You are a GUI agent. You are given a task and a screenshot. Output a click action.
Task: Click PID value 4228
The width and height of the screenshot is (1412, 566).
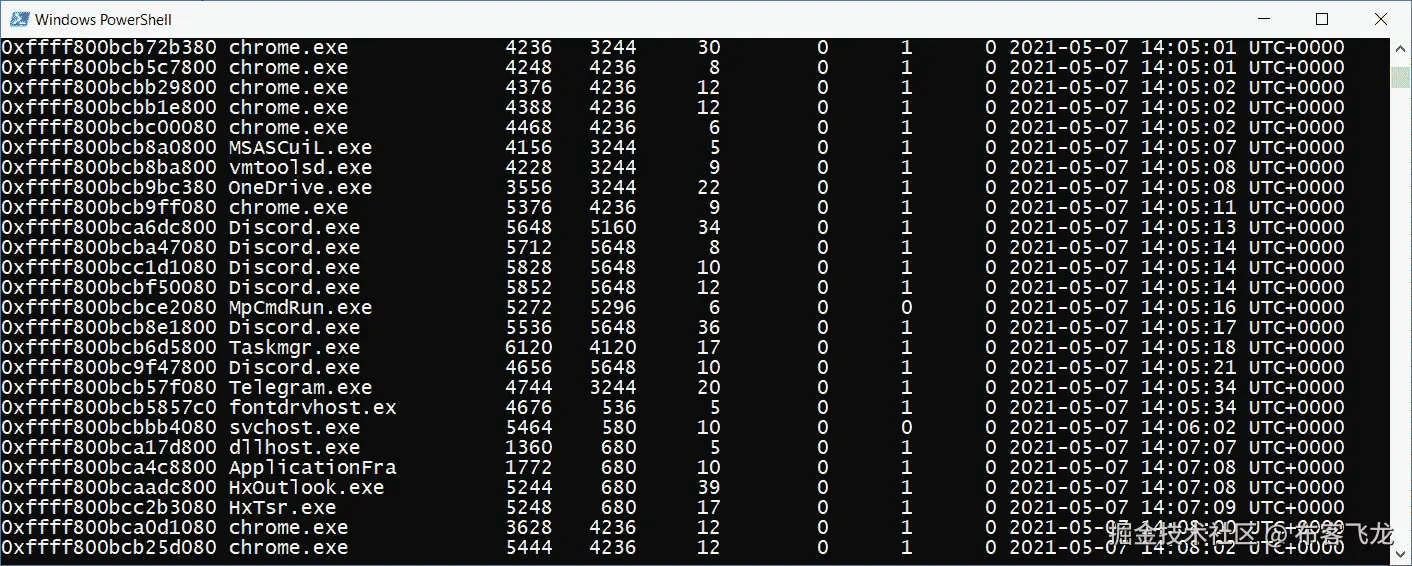click(528, 167)
